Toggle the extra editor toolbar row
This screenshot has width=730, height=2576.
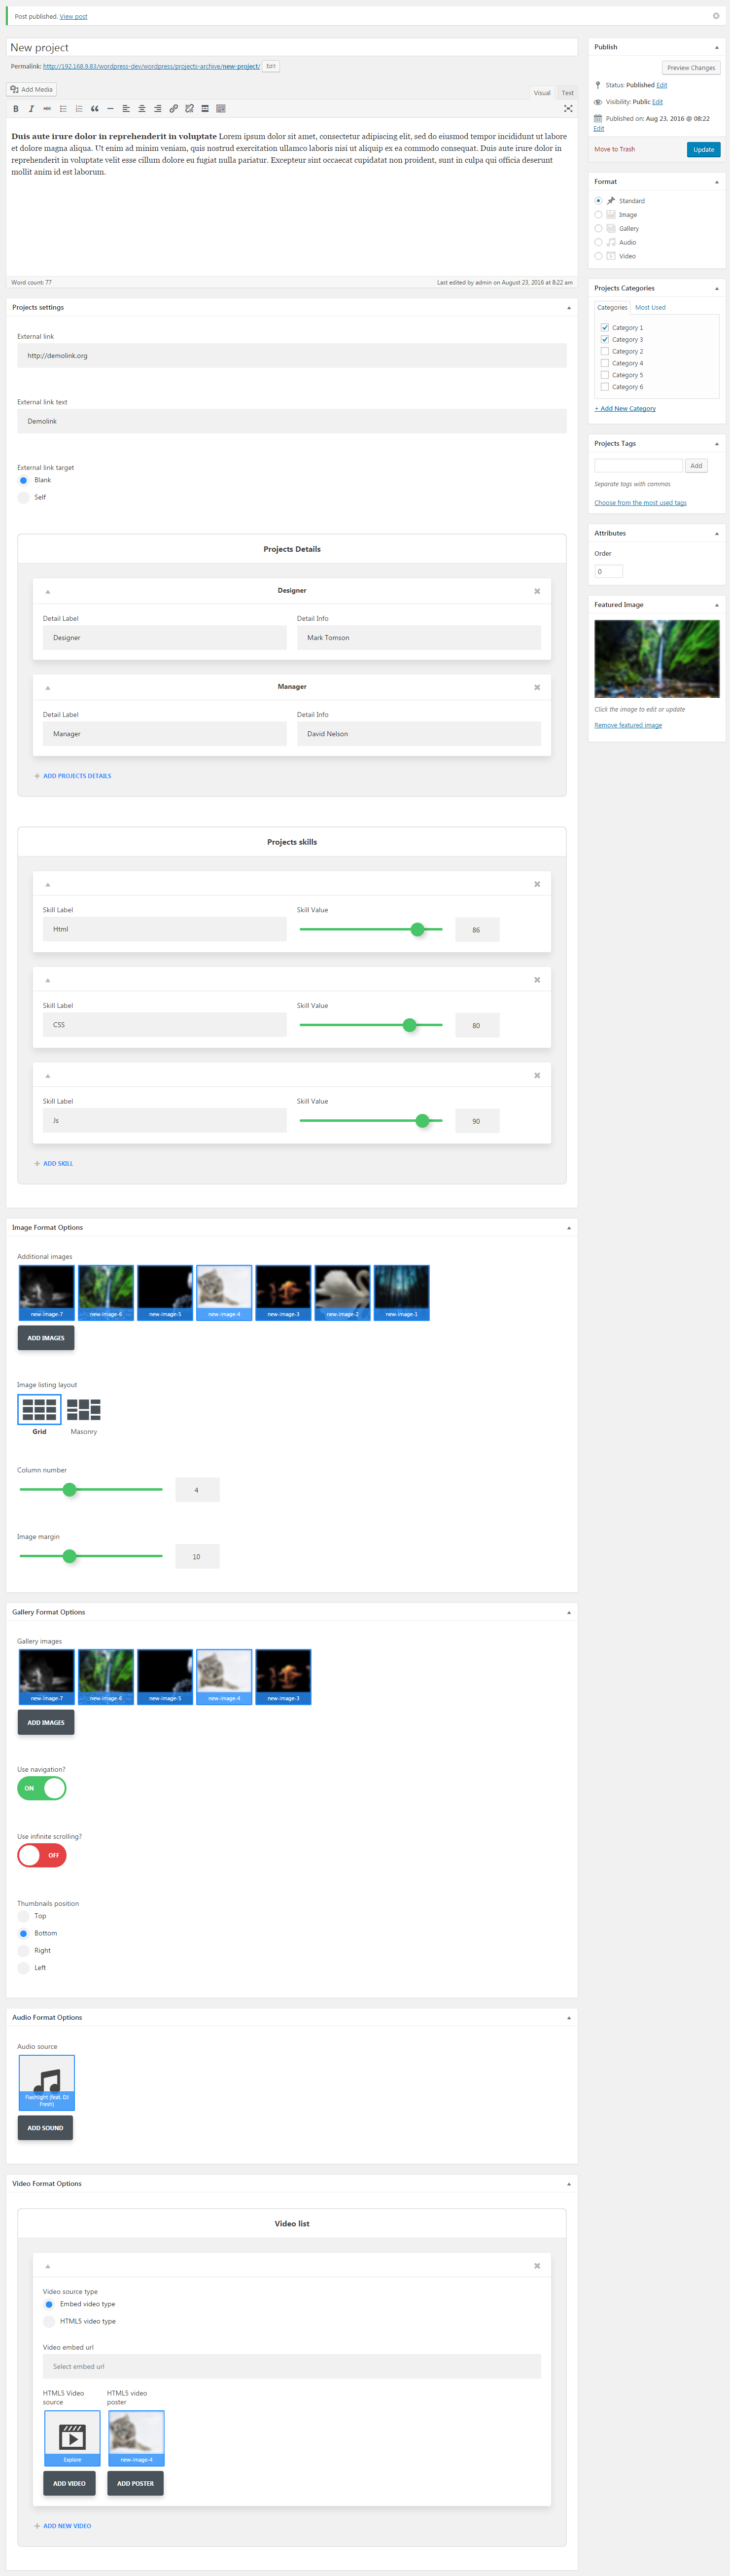pos(221,109)
